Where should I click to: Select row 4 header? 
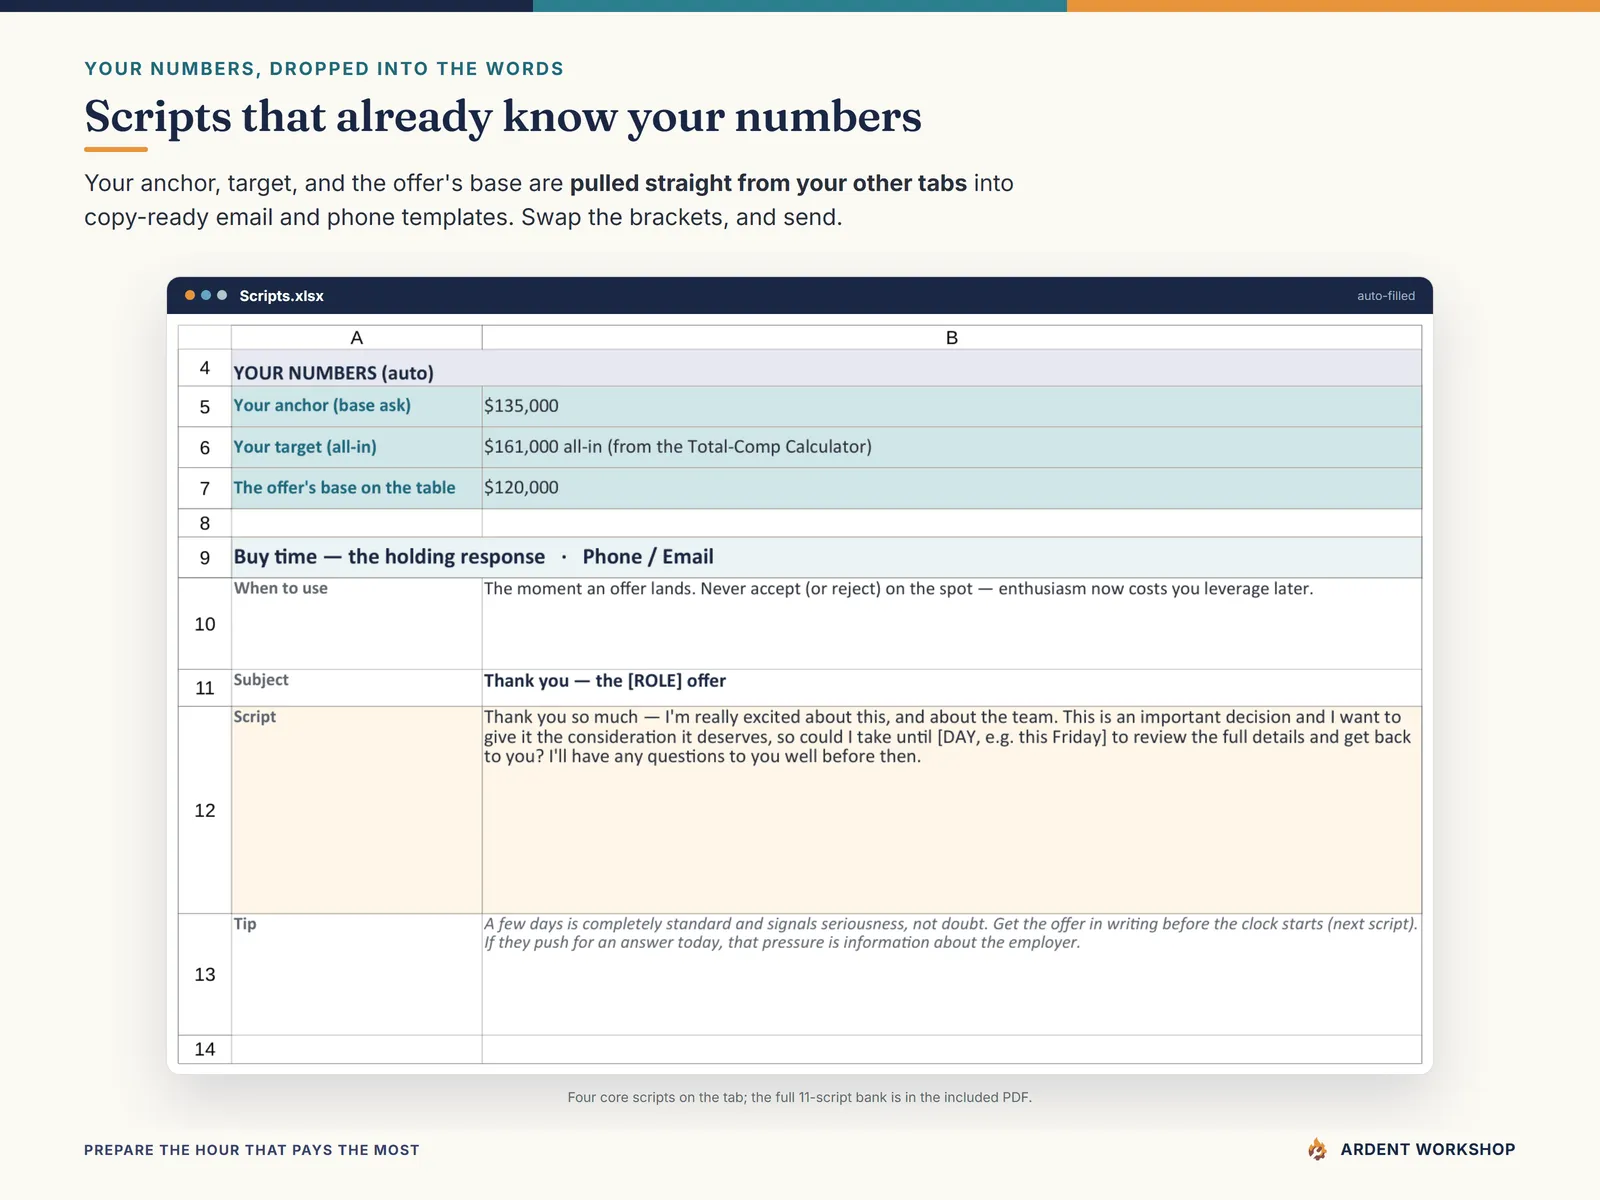tap(205, 368)
